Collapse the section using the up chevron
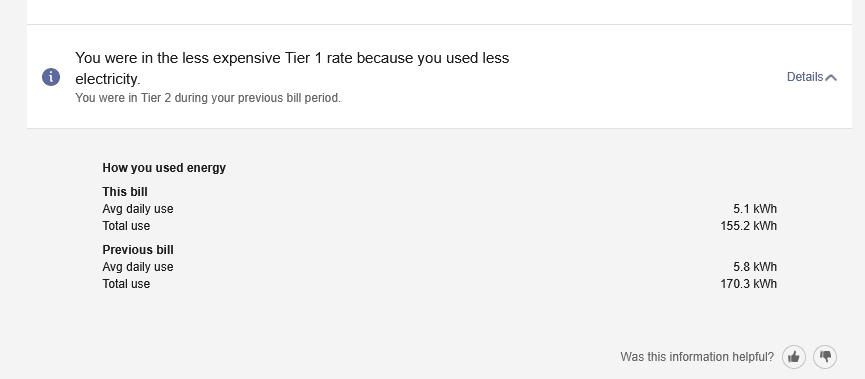 coord(831,78)
